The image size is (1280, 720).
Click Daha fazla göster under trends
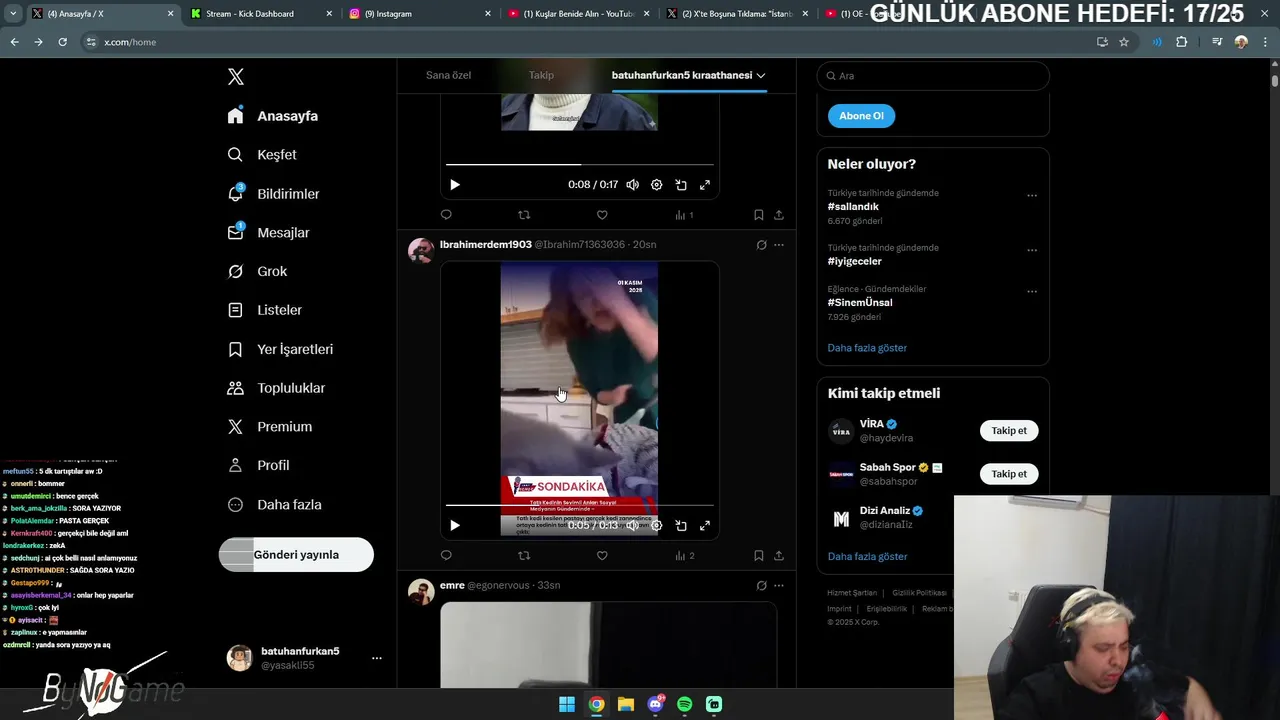pos(867,348)
